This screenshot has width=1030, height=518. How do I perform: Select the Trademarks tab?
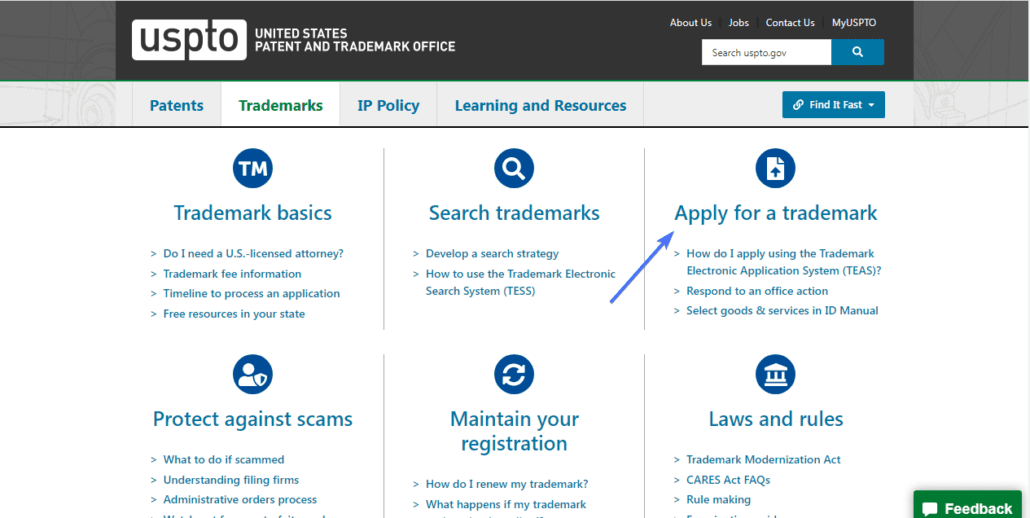coord(280,105)
